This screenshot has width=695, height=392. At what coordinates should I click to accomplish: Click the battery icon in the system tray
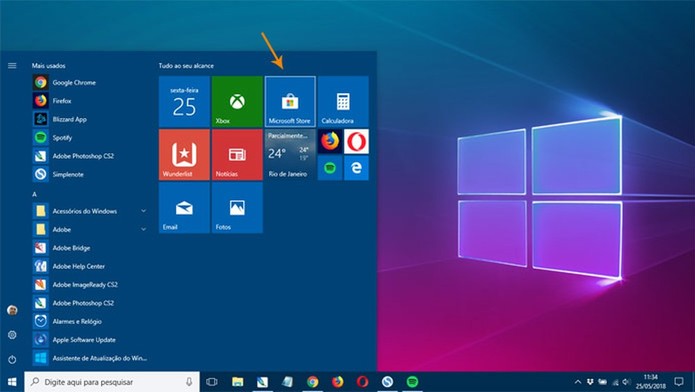tap(602, 382)
